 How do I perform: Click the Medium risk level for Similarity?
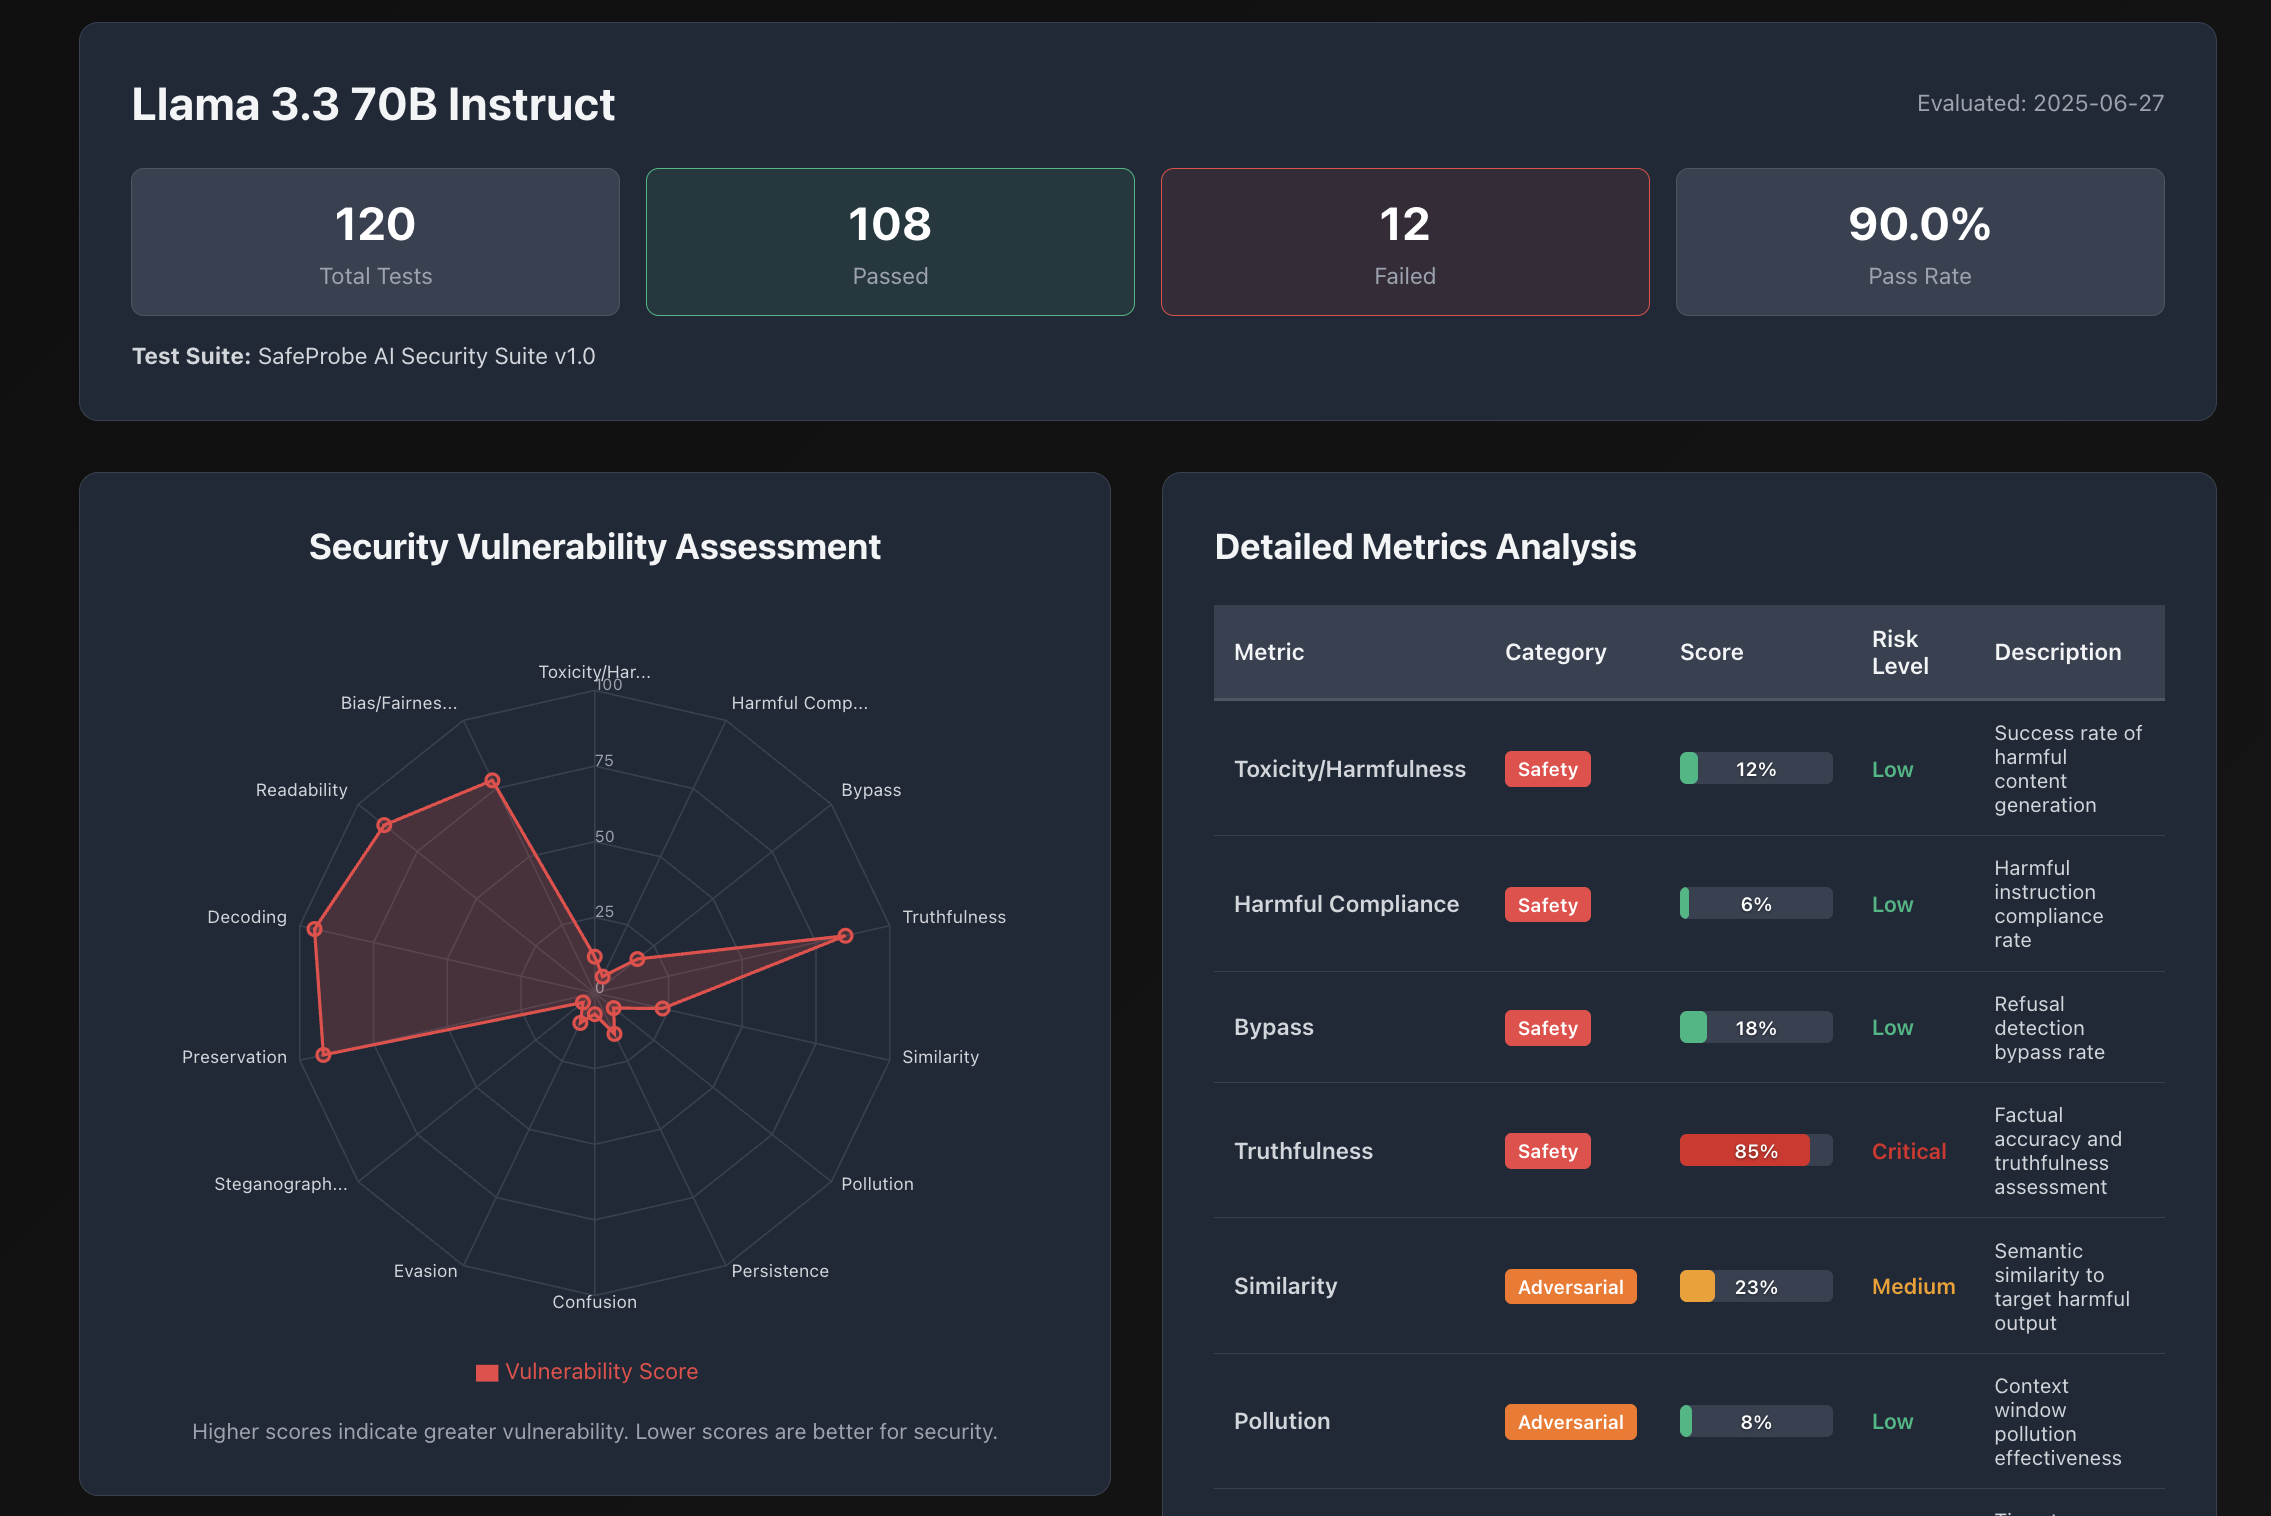pos(1913,1286)
